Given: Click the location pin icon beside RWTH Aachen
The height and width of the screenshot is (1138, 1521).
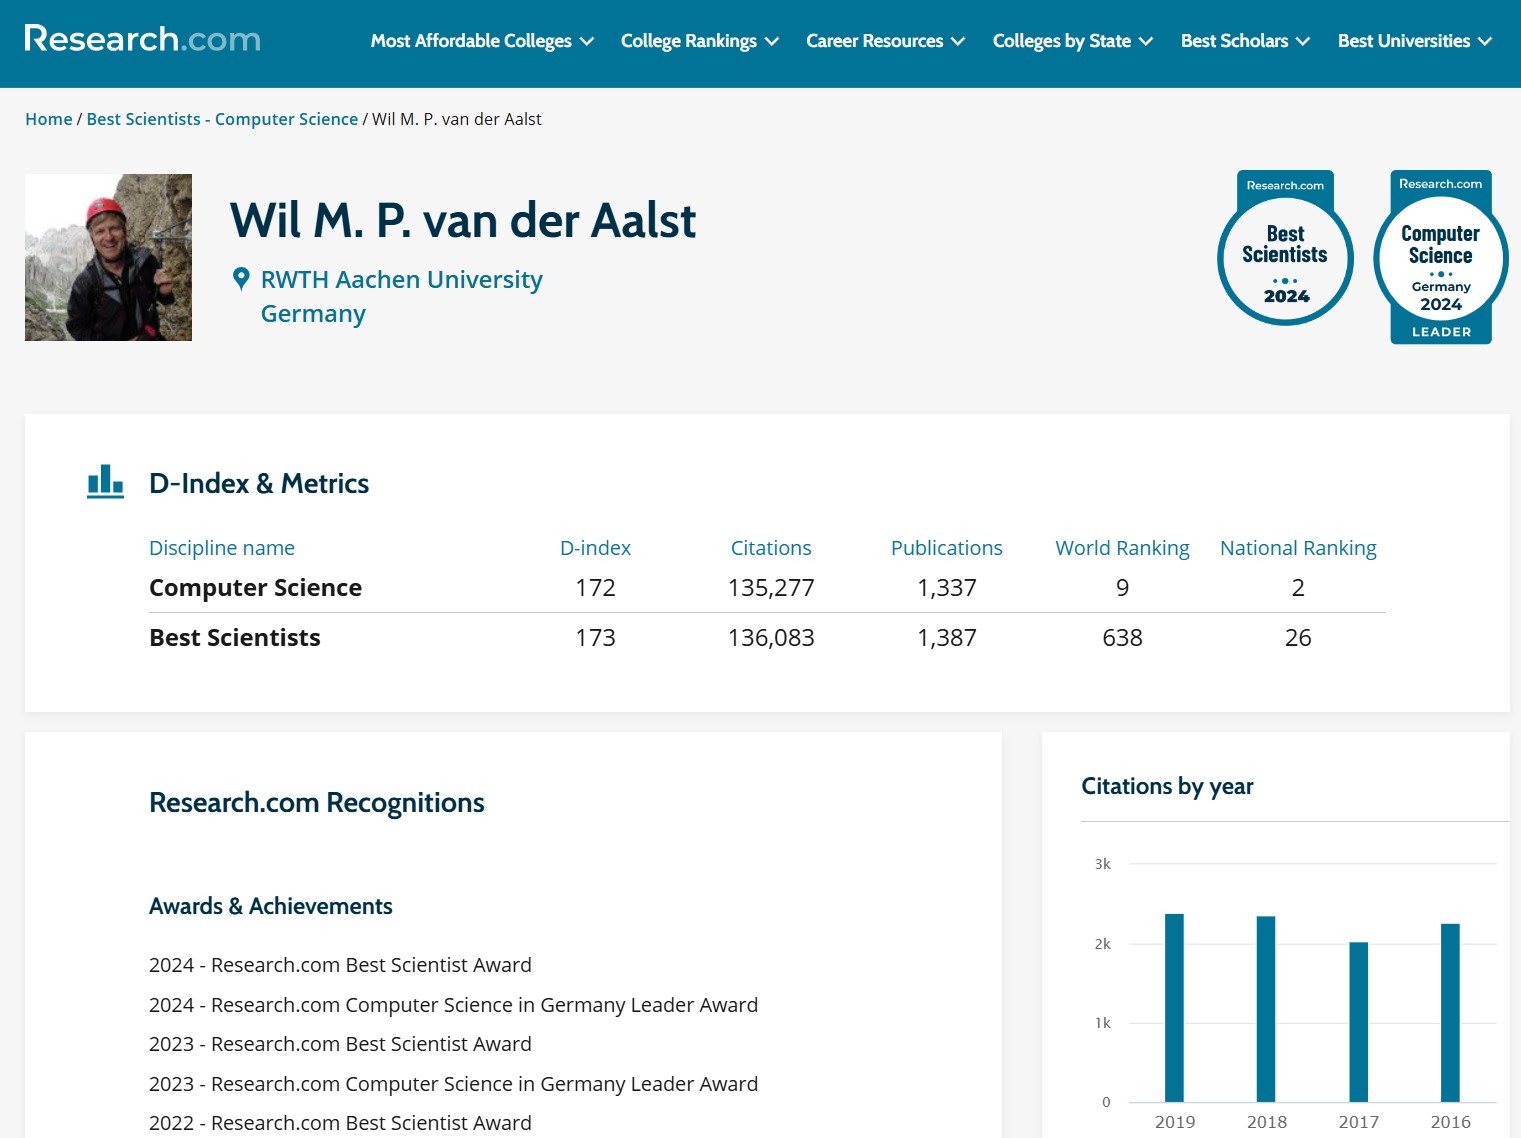Looking at the screenshot, I should (x=241, y=279).
